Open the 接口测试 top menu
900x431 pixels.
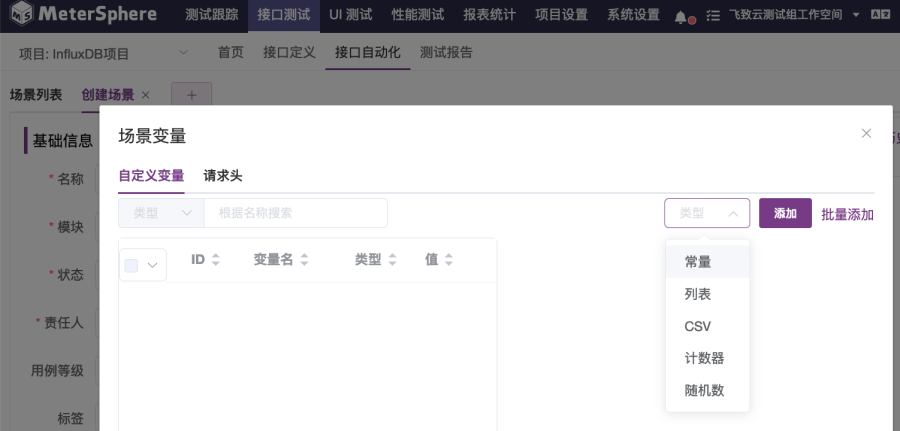[x=284, y=15]
